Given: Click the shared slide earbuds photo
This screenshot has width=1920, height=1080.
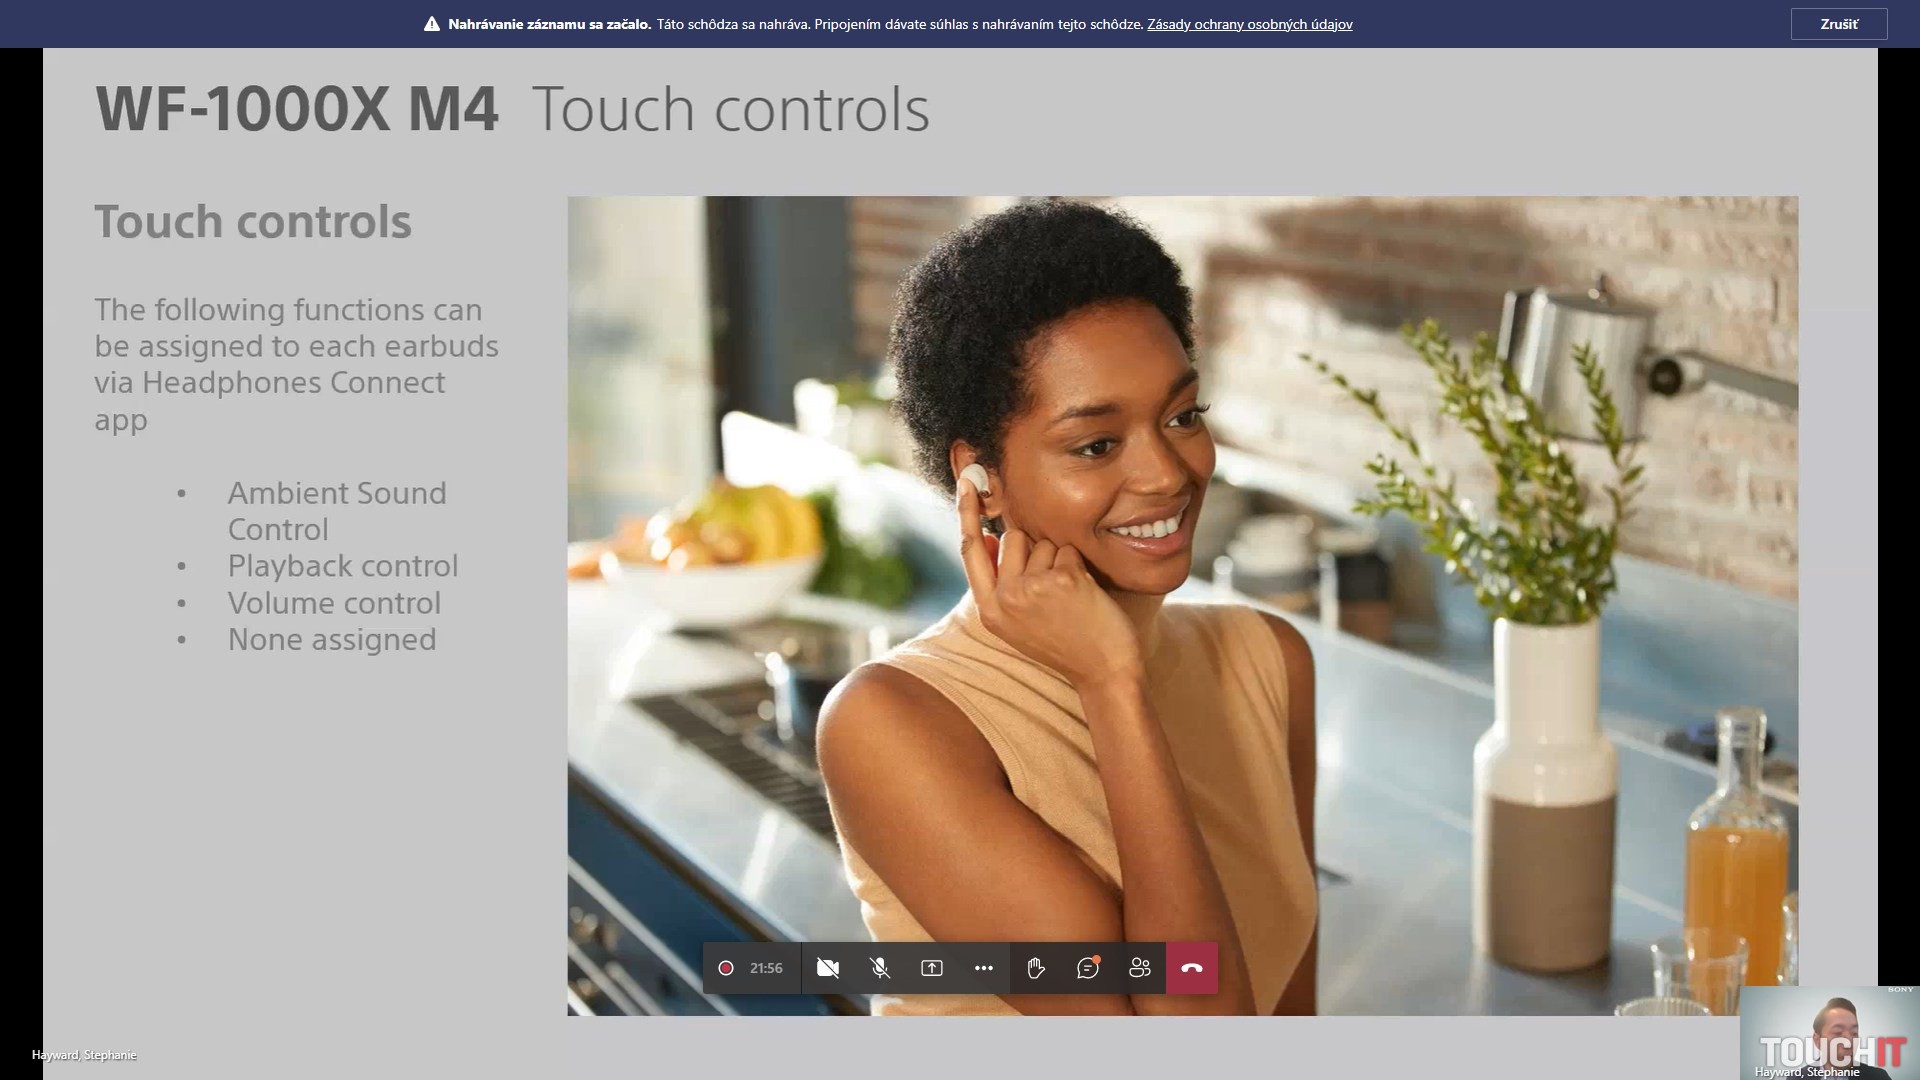Looking at the screenshot, I should click(1182, 560).
